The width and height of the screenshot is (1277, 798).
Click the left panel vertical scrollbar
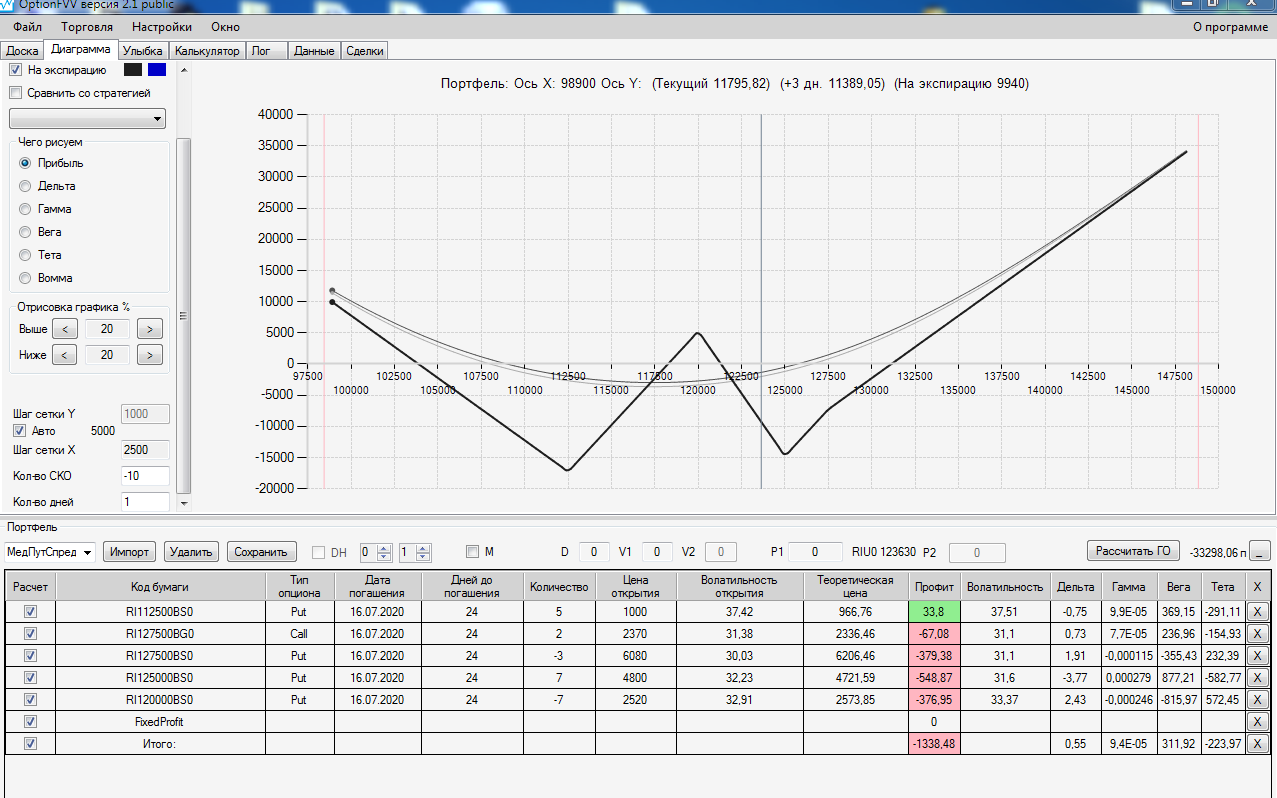click(183, 315)
